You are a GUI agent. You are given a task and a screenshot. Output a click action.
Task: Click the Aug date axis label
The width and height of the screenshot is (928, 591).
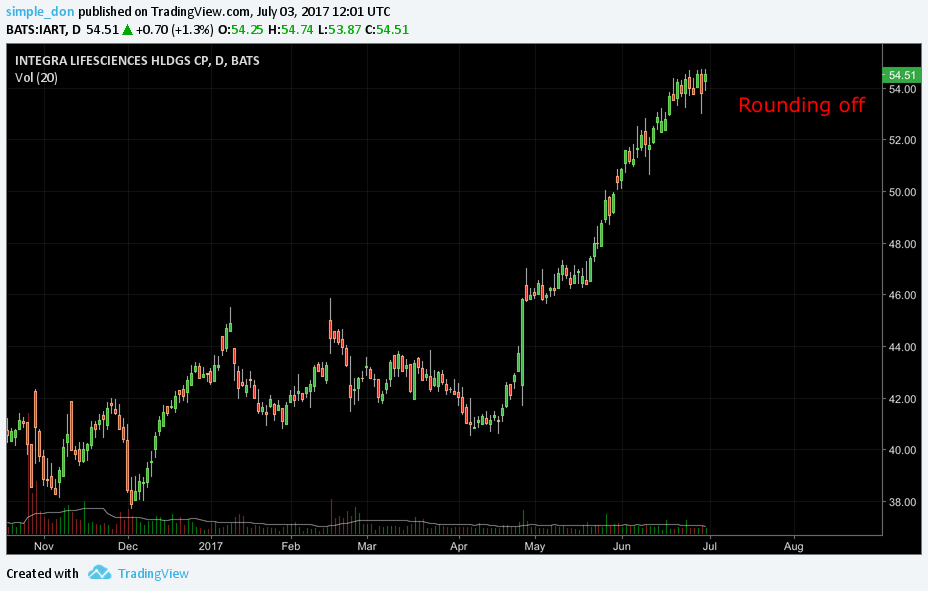click(794, 546)
